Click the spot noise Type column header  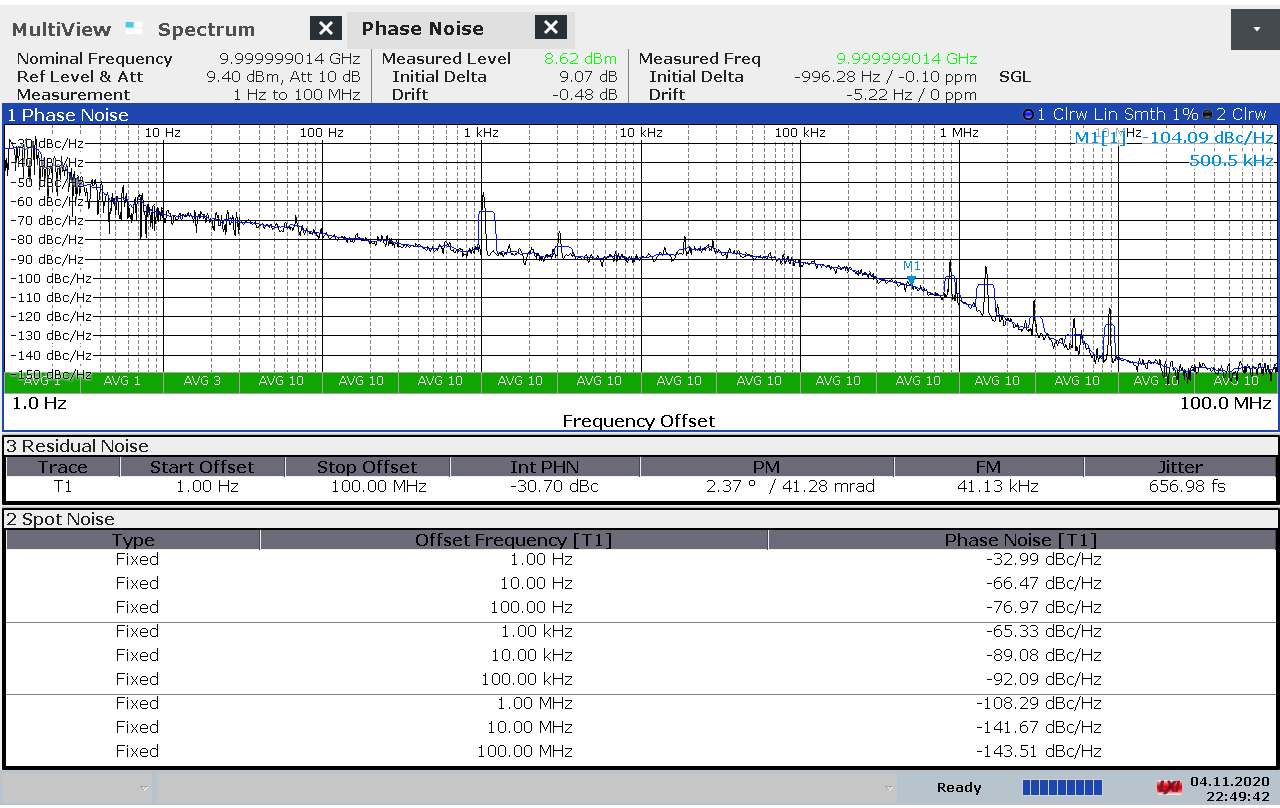pos(133,540)
